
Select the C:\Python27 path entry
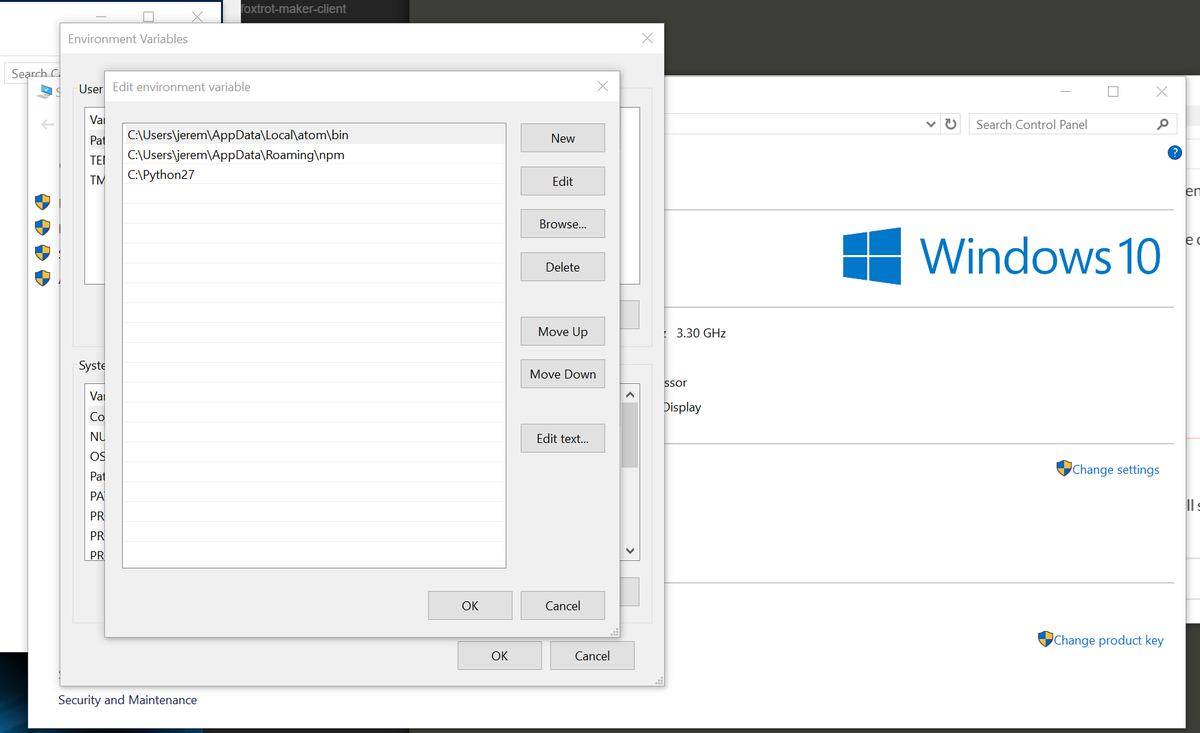coord(314,174)
